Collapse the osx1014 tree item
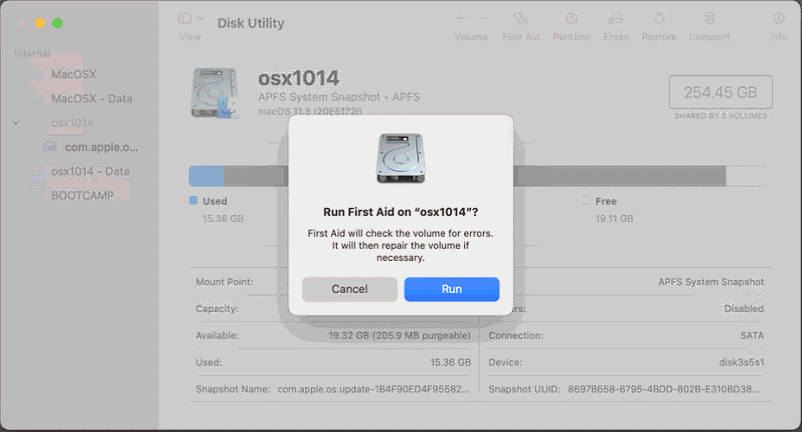The width and height of the screenshot is (802, 432). pyautogui.click(x=16, y=123)
